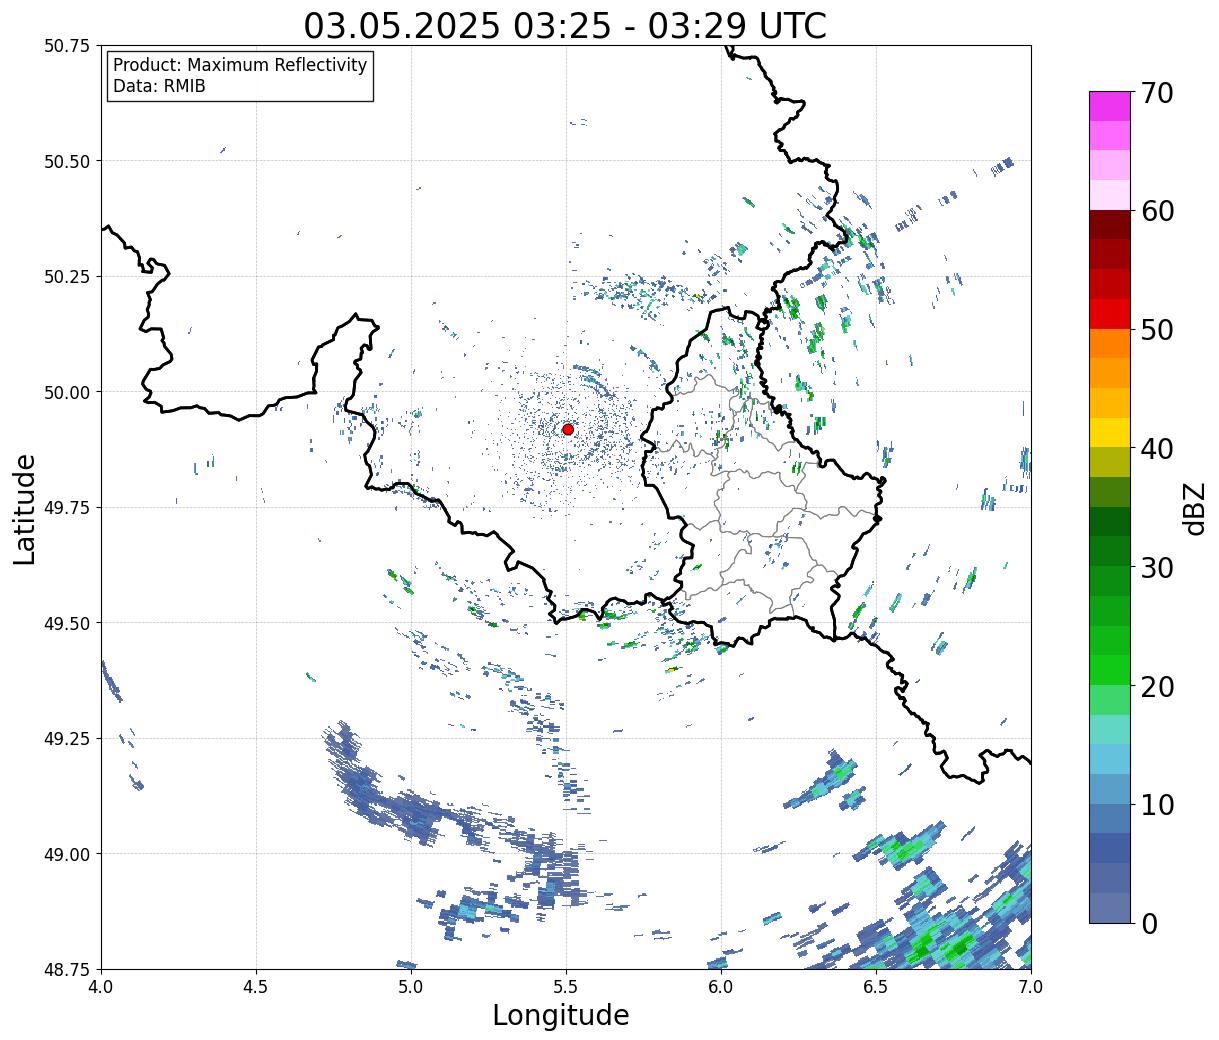
Task: Click the "Data: RMIB" legend line
Action: point(159,86)
